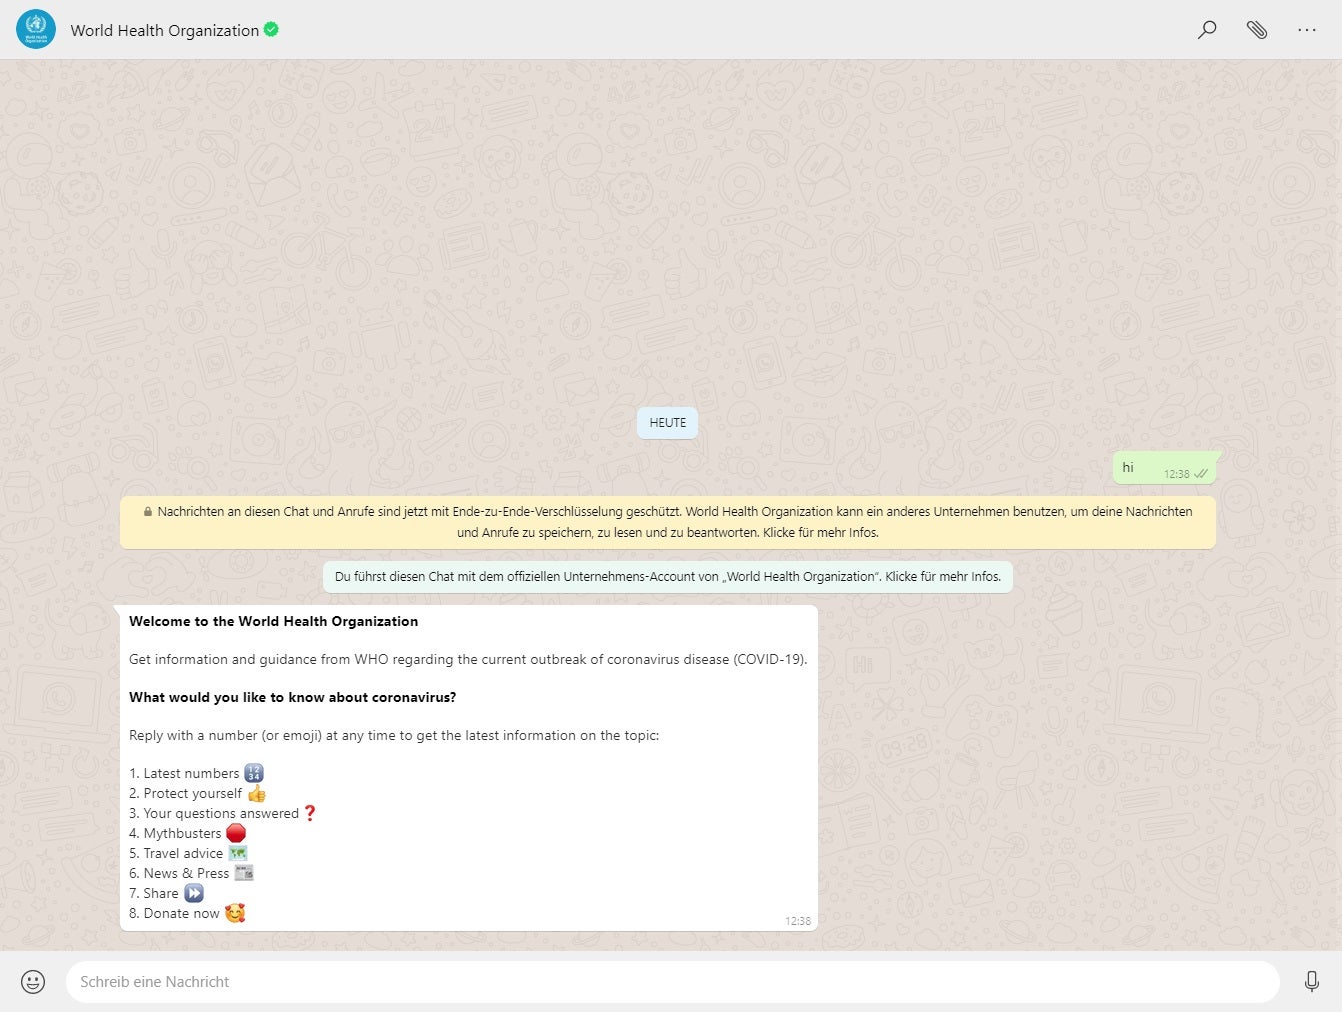Screen dimensions: 1342x1012
Task: Start a voice message with microphone icon
Action: (x=1311, y=981)
